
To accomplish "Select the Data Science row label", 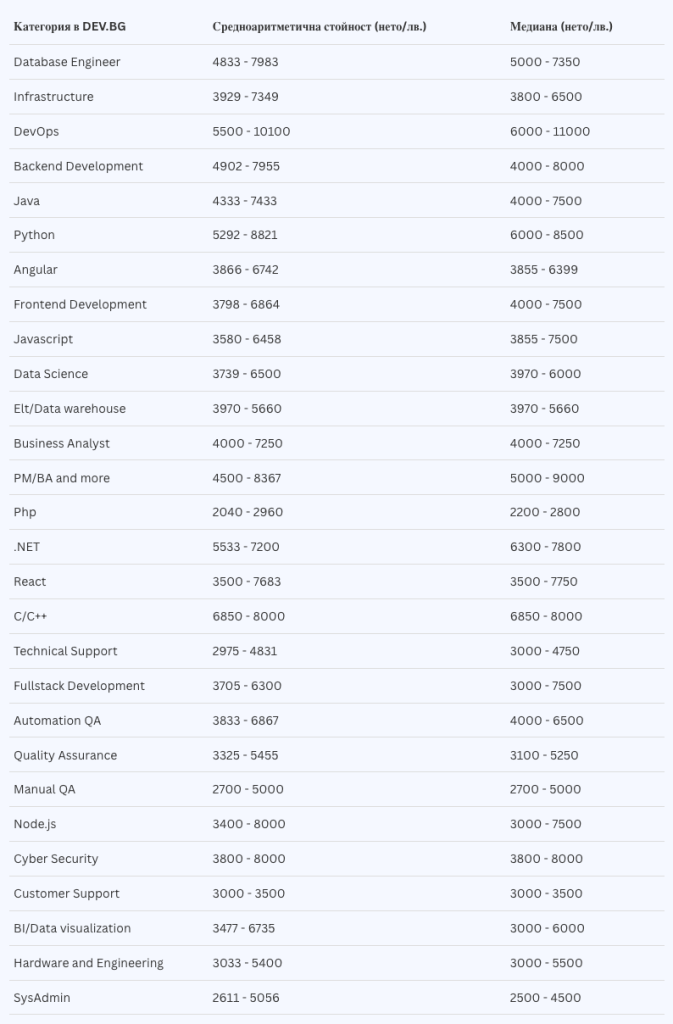I will tap(51, 374).
